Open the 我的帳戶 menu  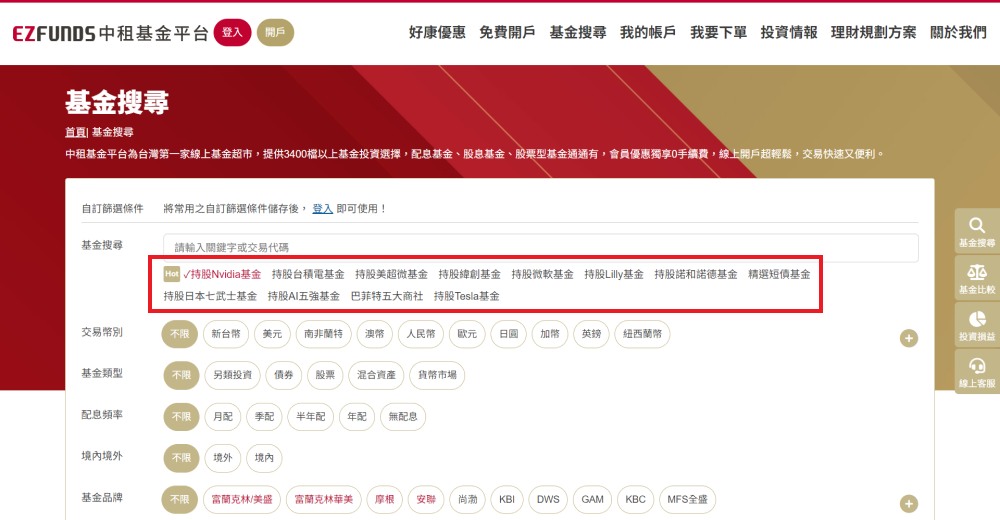(648, 33)
